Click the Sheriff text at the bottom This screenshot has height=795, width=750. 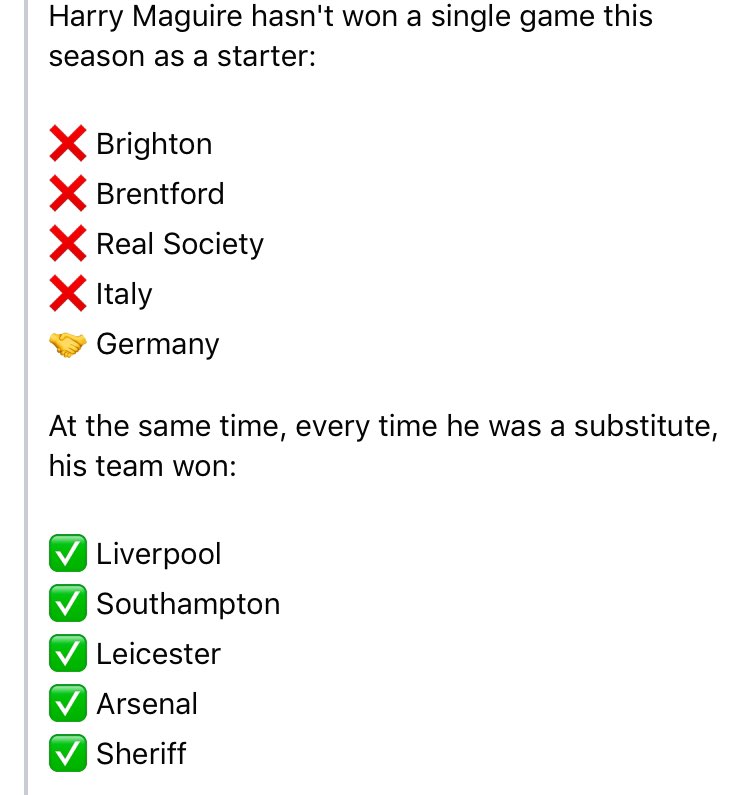coord(141,753)
